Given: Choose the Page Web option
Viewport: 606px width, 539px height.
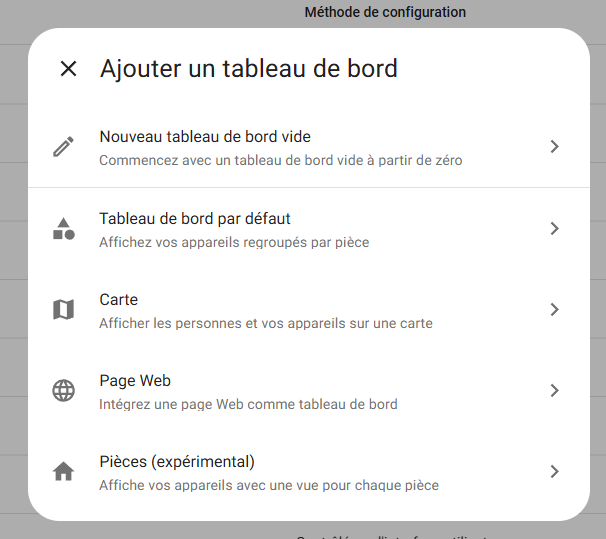Looking at the screenshot, I should coord(309,391).
